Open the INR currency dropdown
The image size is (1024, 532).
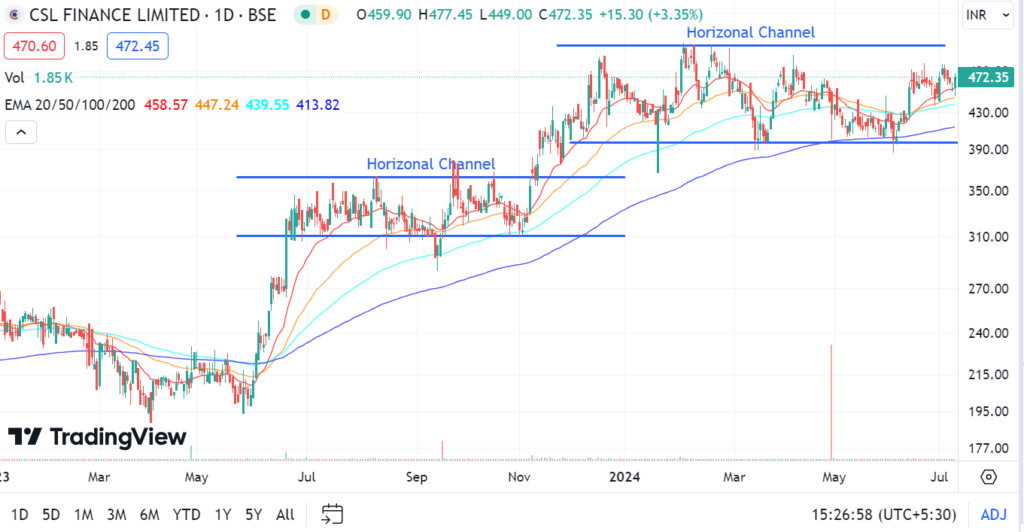987,15
